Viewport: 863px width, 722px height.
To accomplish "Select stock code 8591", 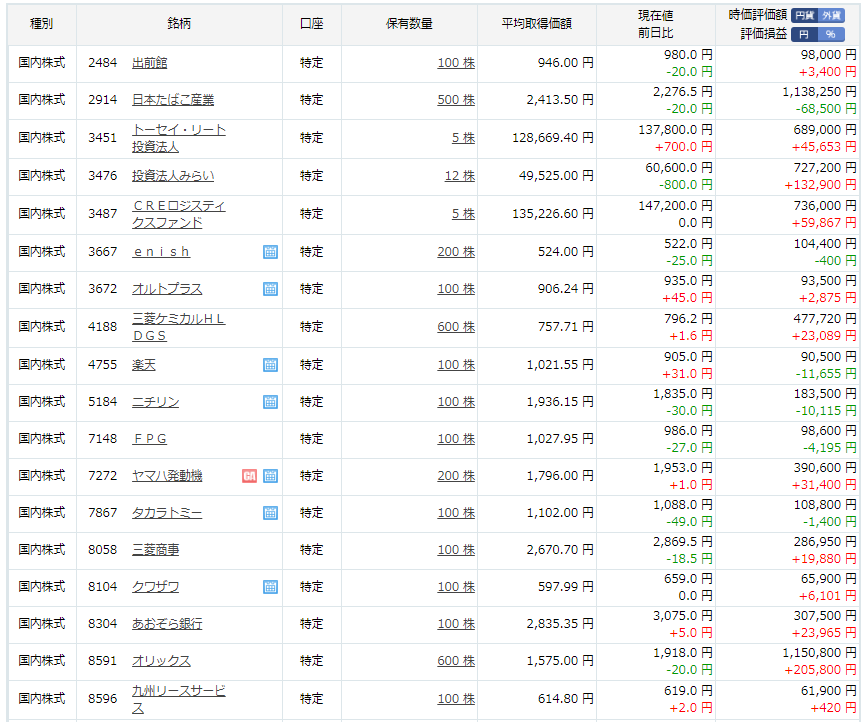I will click(102, 660).
